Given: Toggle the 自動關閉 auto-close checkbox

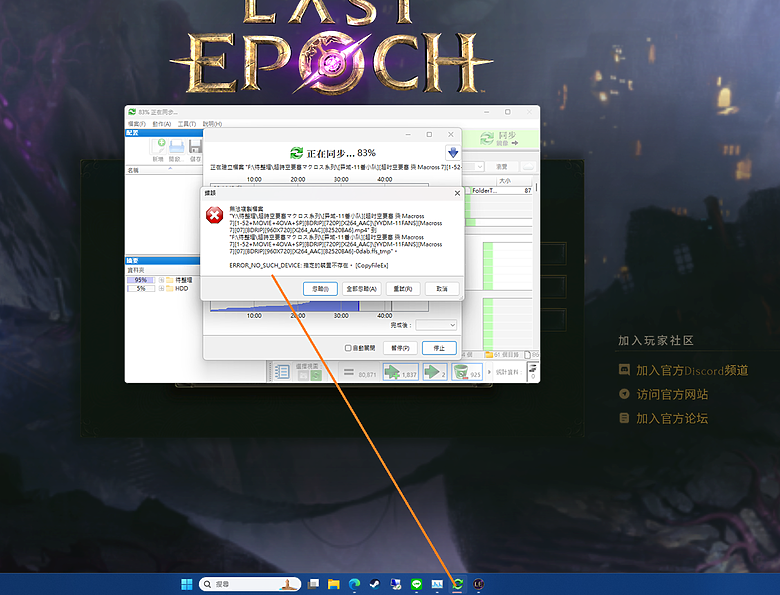Looking at the screenshot, I should (x=348, y=348).
